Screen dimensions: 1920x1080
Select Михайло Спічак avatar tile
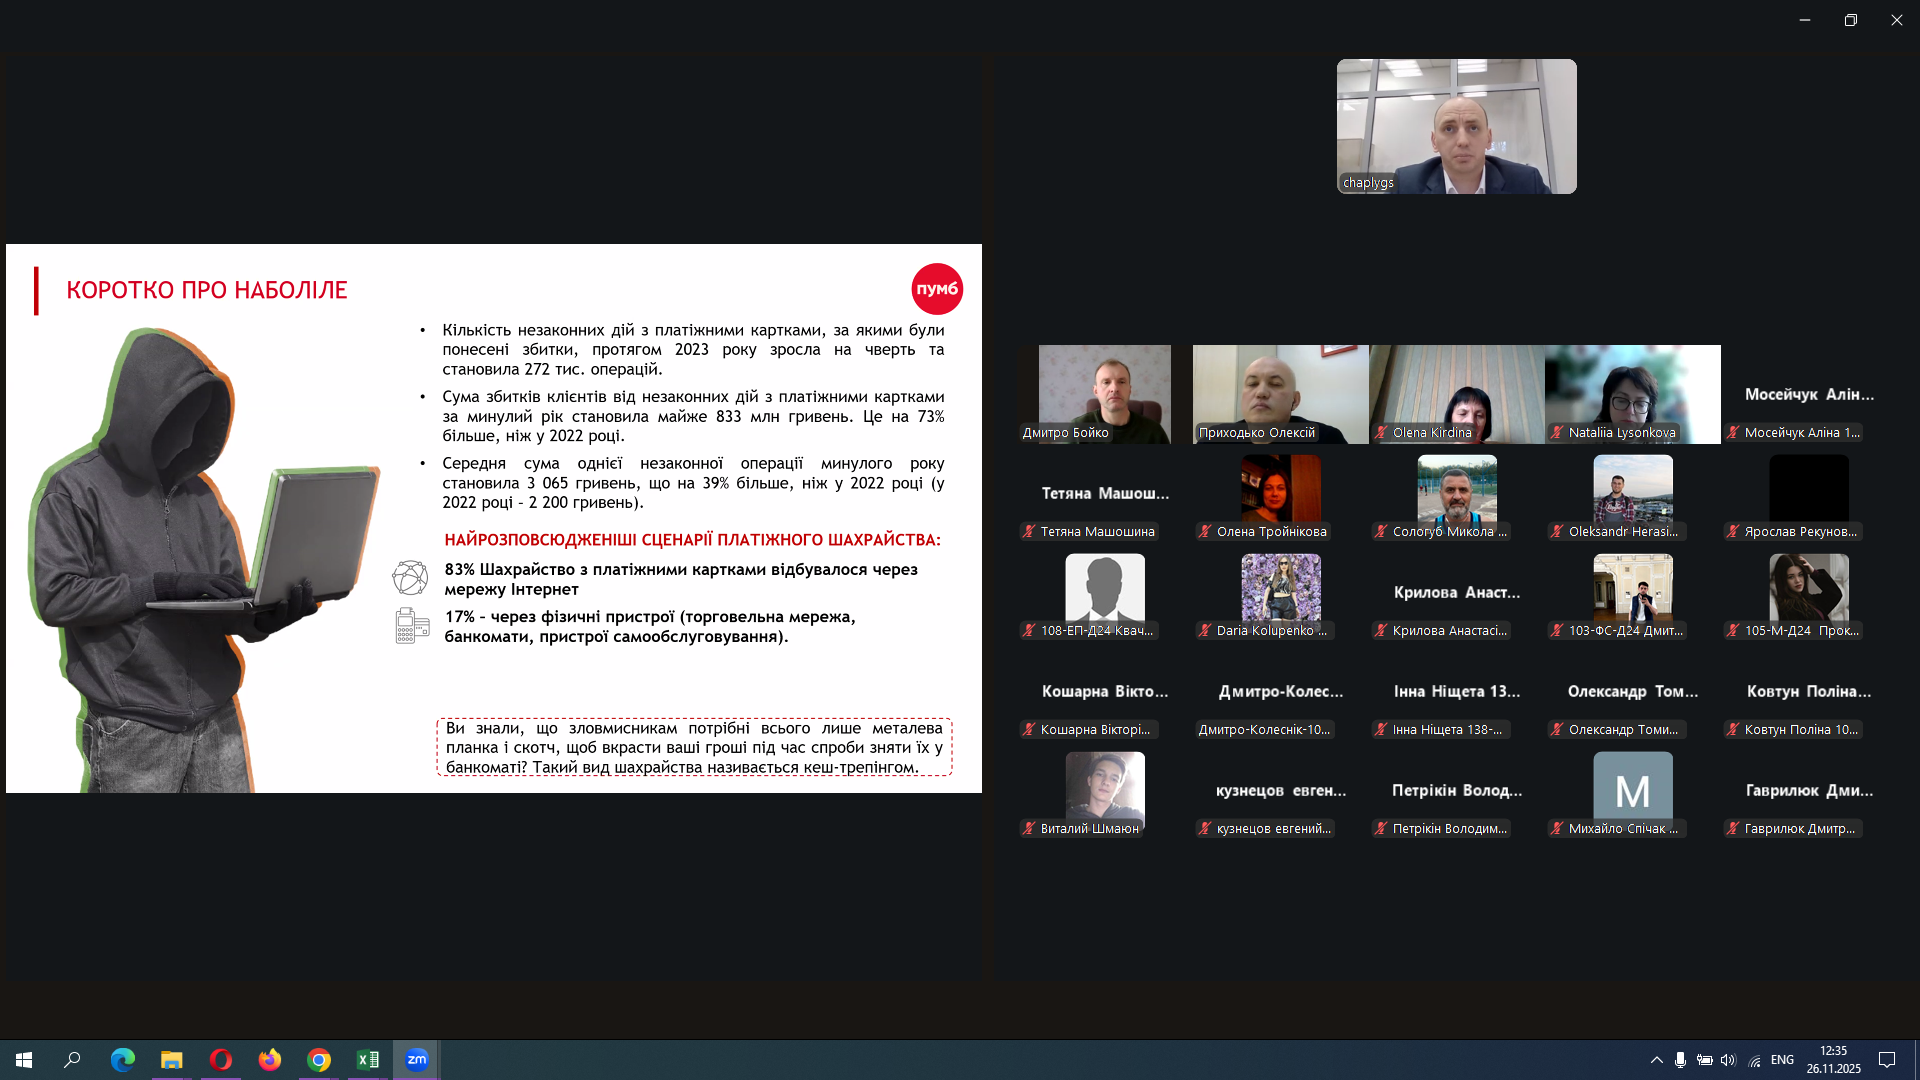tap(1632, 792)
